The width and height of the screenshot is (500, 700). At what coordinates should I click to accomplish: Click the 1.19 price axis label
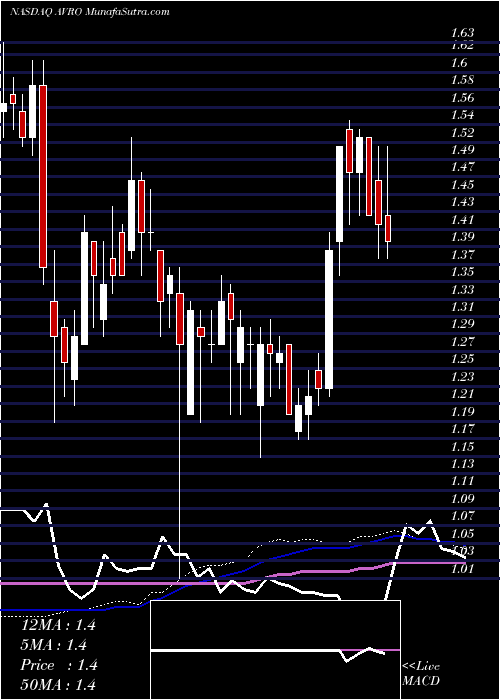462,411
